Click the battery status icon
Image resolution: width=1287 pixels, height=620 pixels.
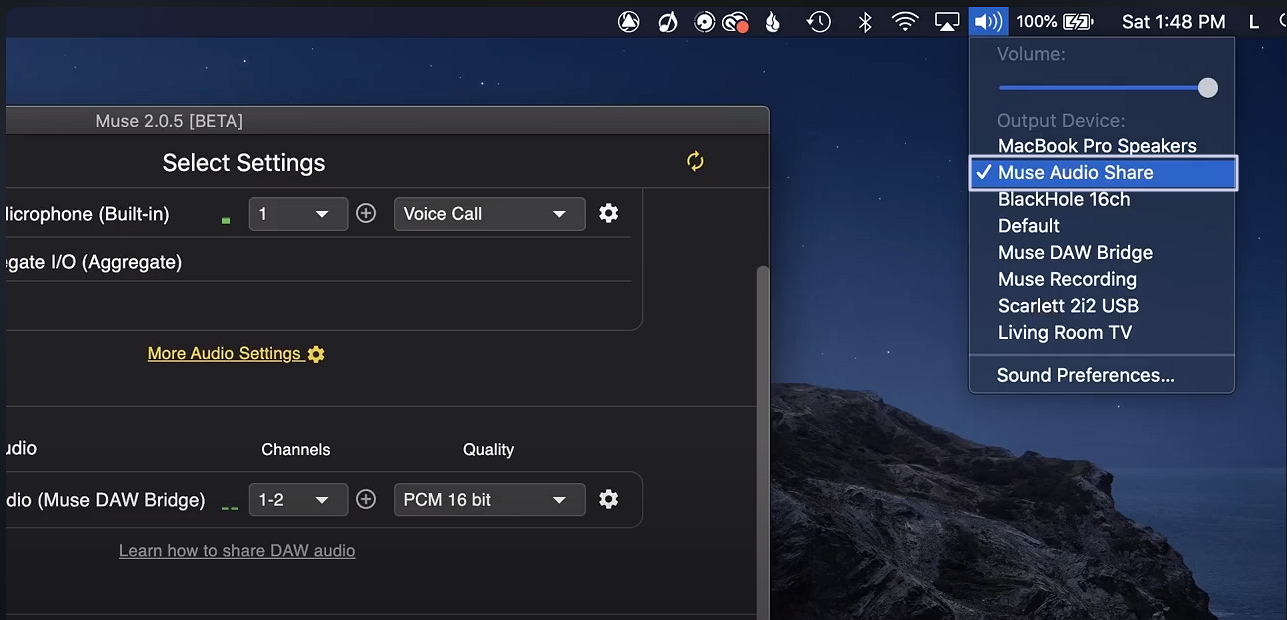pos(1079,21)
